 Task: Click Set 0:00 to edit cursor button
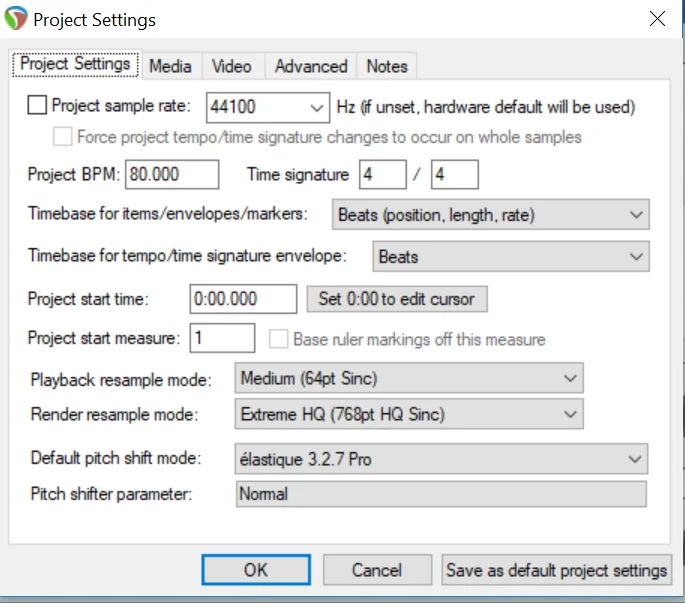(397, 299)
